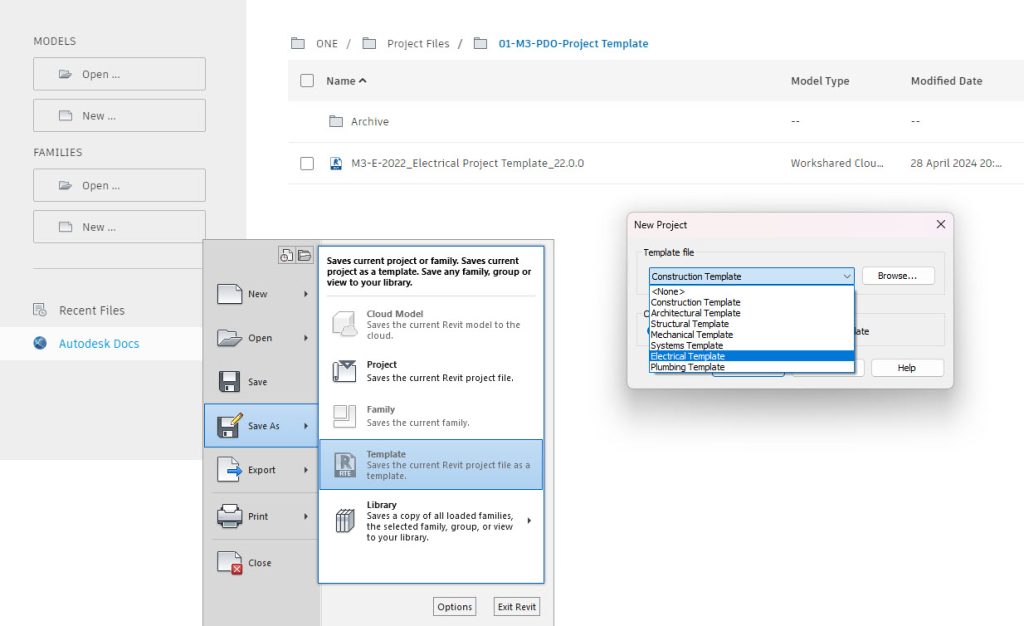Click the folder icon in Models Open button
This screenshot has width=1024, height=626.
pos(65,74)
